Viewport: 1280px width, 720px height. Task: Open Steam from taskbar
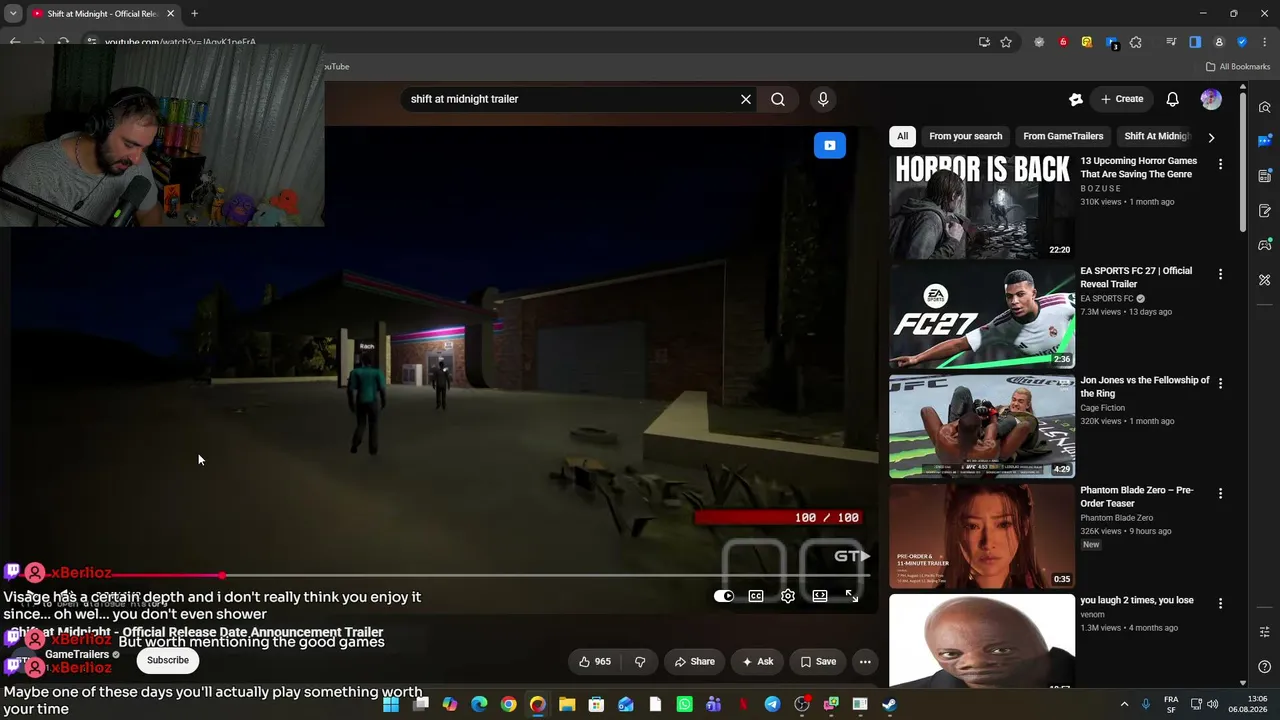coord(889,704)
